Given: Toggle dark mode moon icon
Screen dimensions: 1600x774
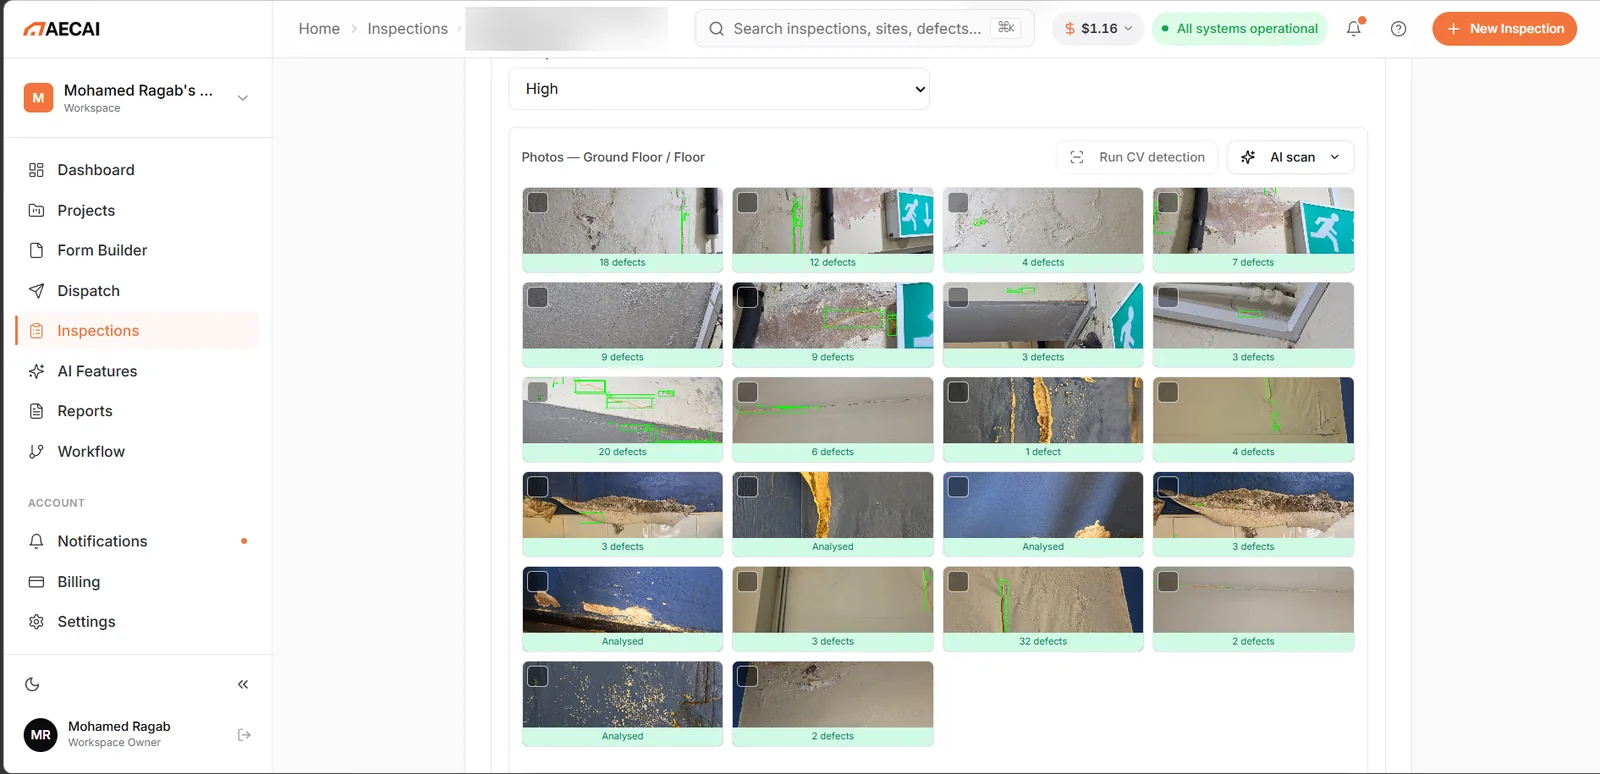Looking at the screenshot, I should pyautogui.click(x=33, y=685).
